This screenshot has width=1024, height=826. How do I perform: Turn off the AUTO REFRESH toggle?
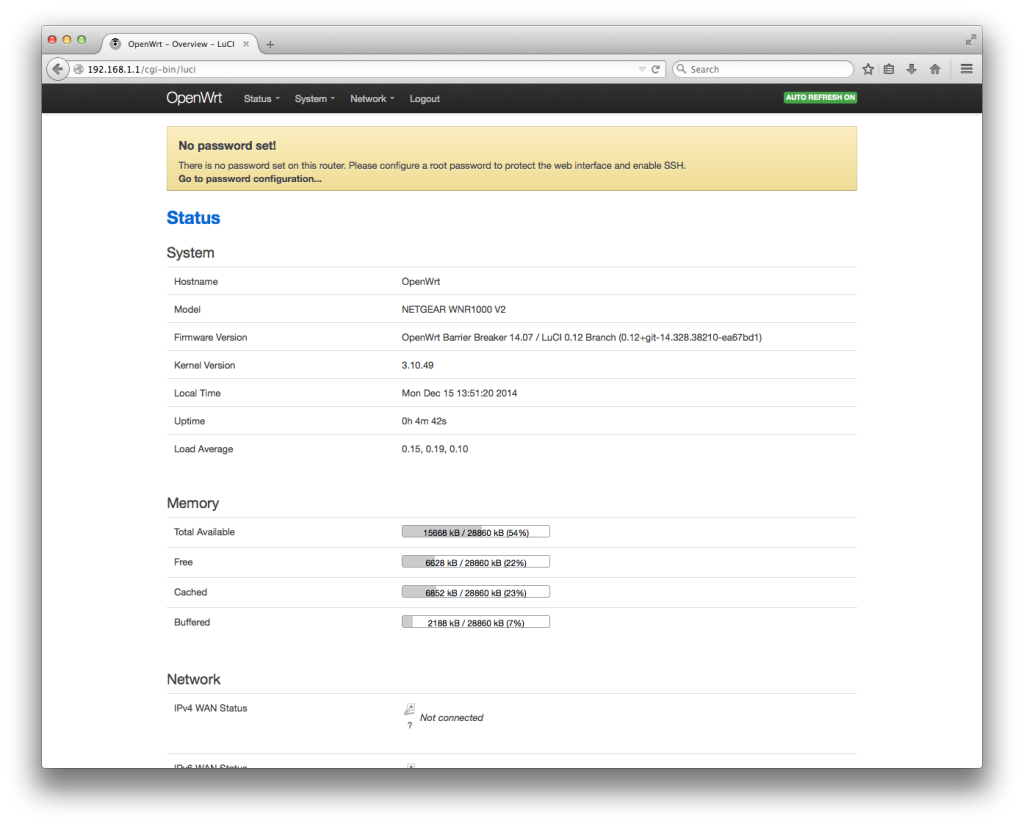coord(819,98)
